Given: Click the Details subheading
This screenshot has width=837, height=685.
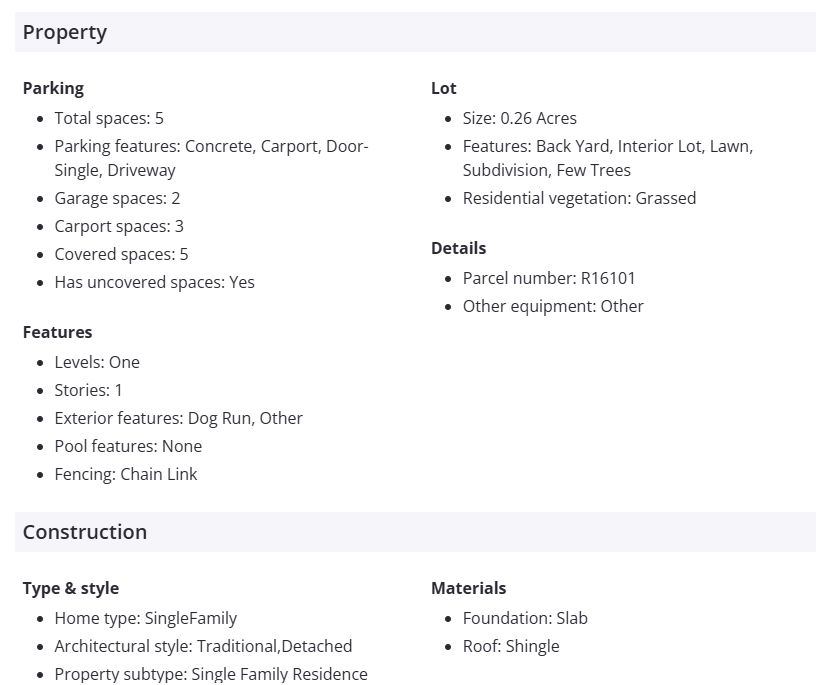Looking at the screenshot, I should pyautogui.click(x=459, y=248).
